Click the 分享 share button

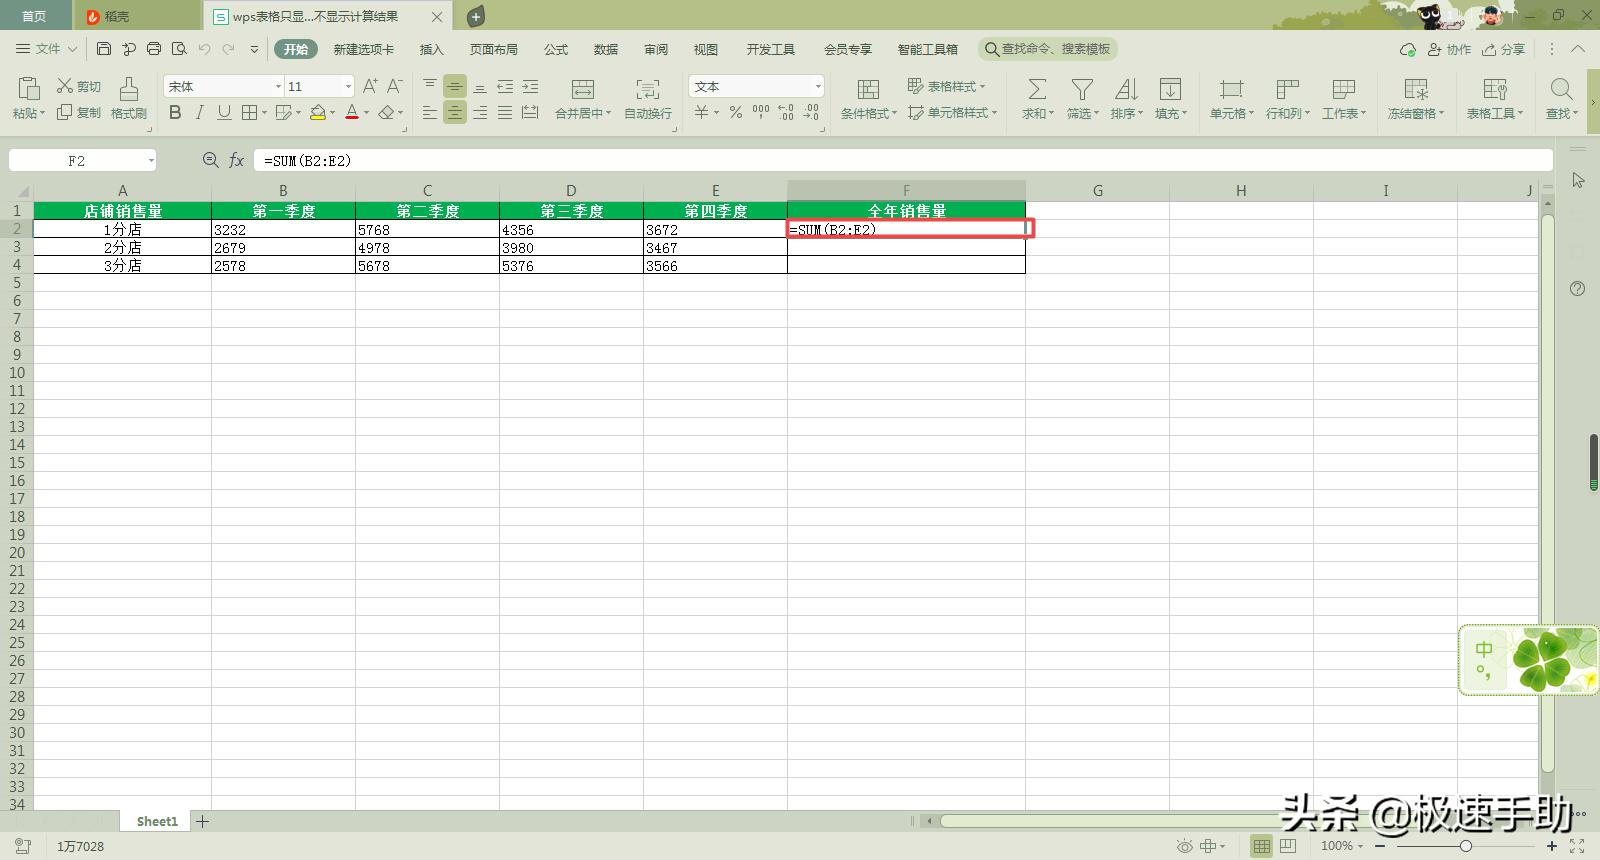1504,49
